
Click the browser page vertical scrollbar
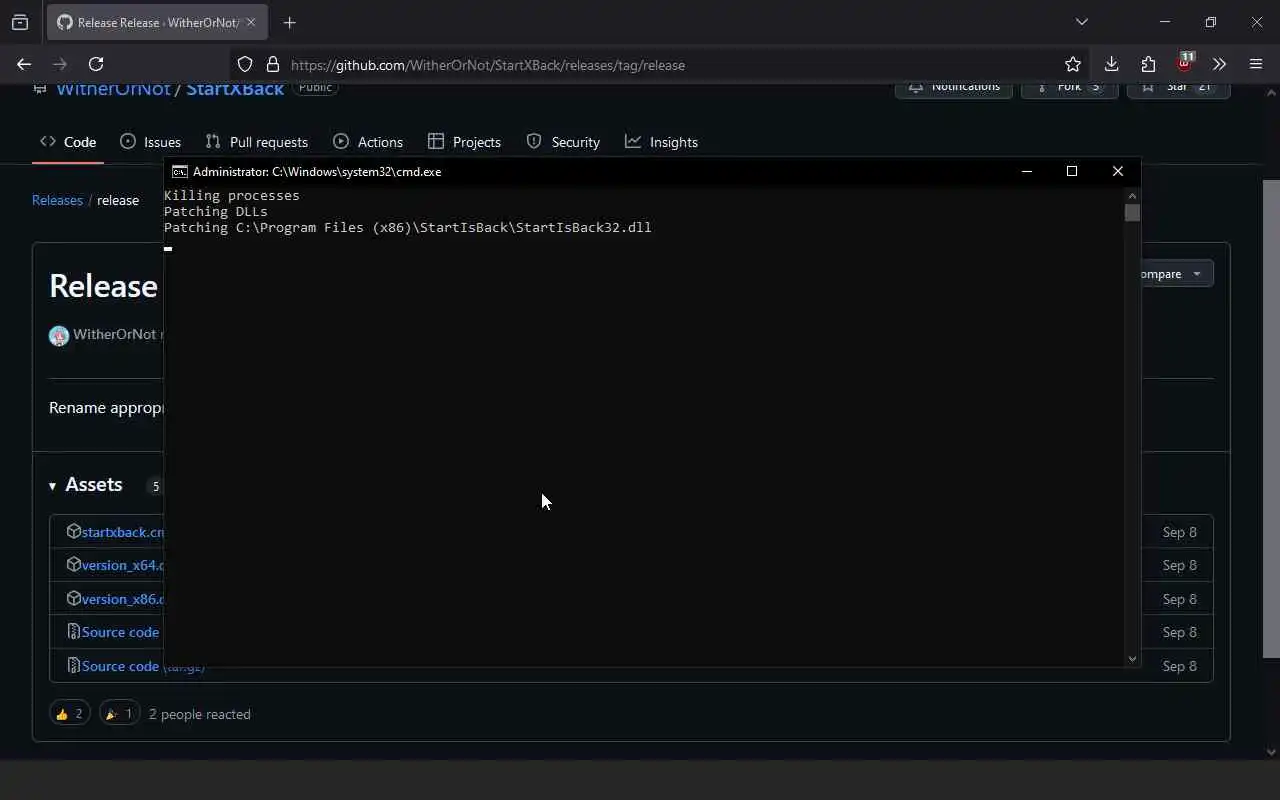pos(1271,418)
